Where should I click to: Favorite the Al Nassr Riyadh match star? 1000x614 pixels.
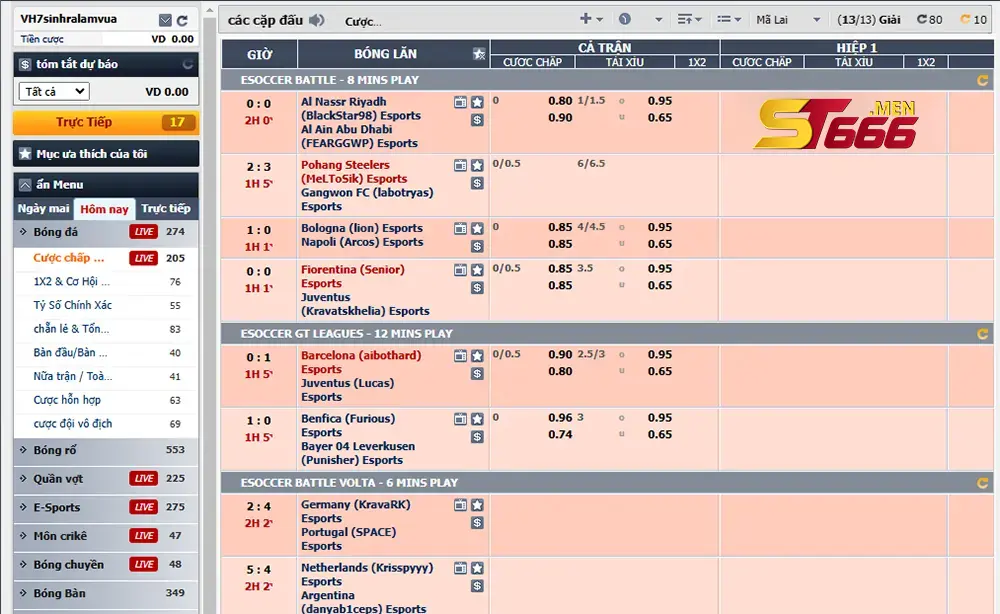[x=477, y=102]
